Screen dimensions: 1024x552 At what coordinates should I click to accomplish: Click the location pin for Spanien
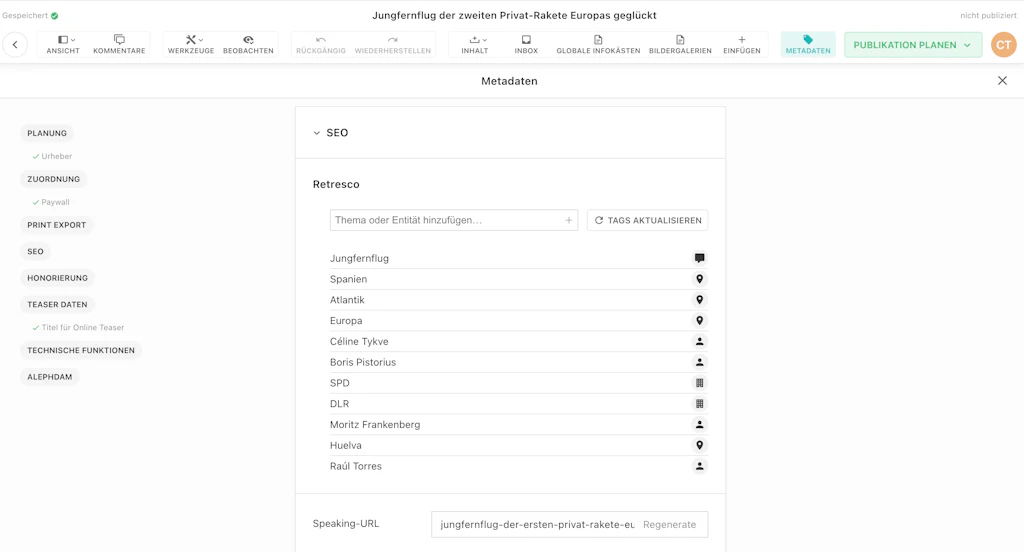[699, 279]
